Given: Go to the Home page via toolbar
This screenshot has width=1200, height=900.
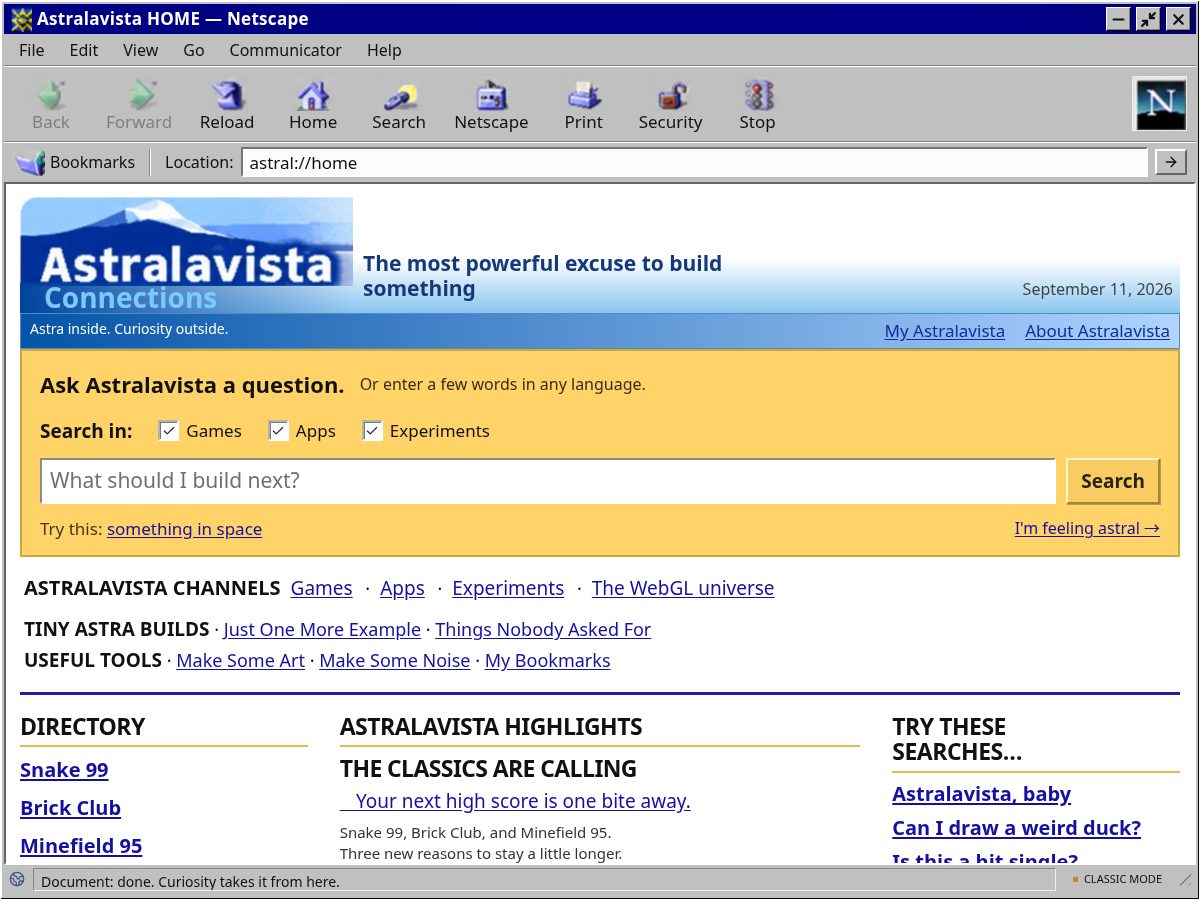Looking at the screenshot, I should (x=313, y=105).
